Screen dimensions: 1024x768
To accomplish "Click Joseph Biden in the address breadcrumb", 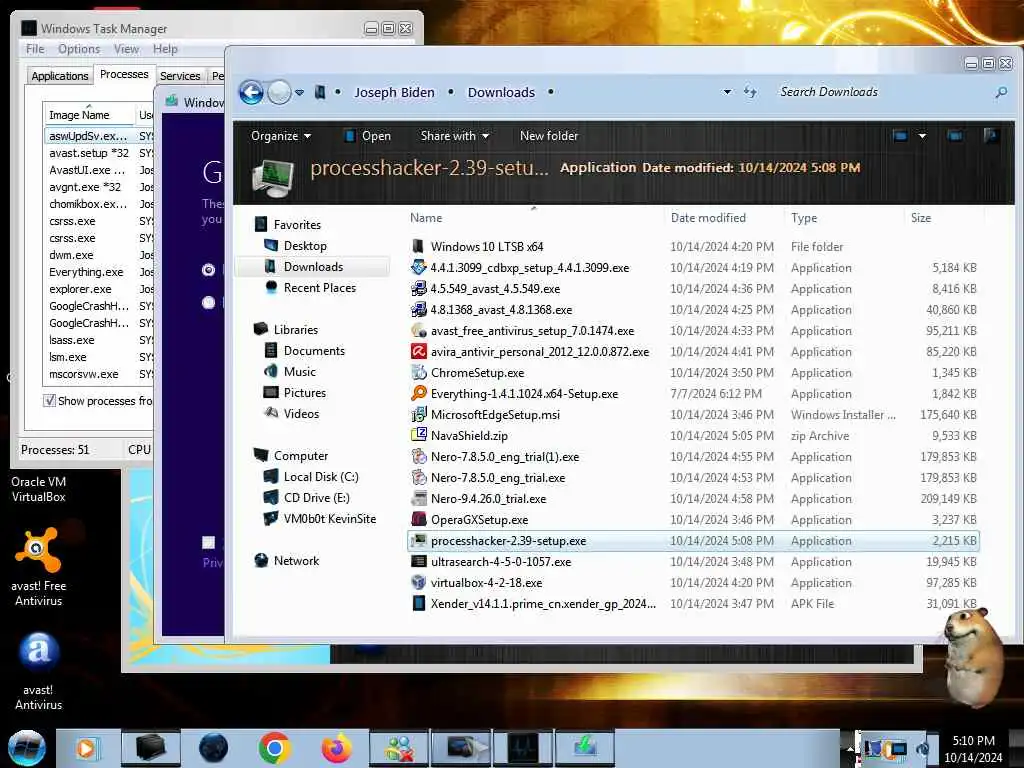I will (x=394, y=93).
